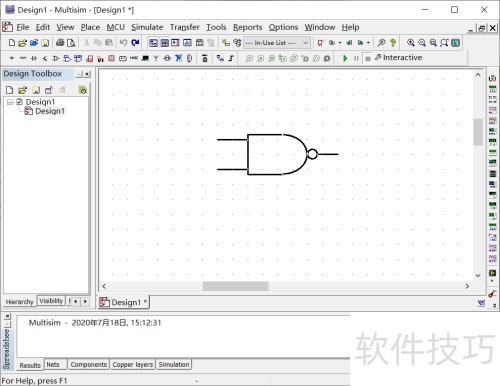The image size is (500, 386).
Task: Click the blue Redo arrow
Action: pos(135,43)
